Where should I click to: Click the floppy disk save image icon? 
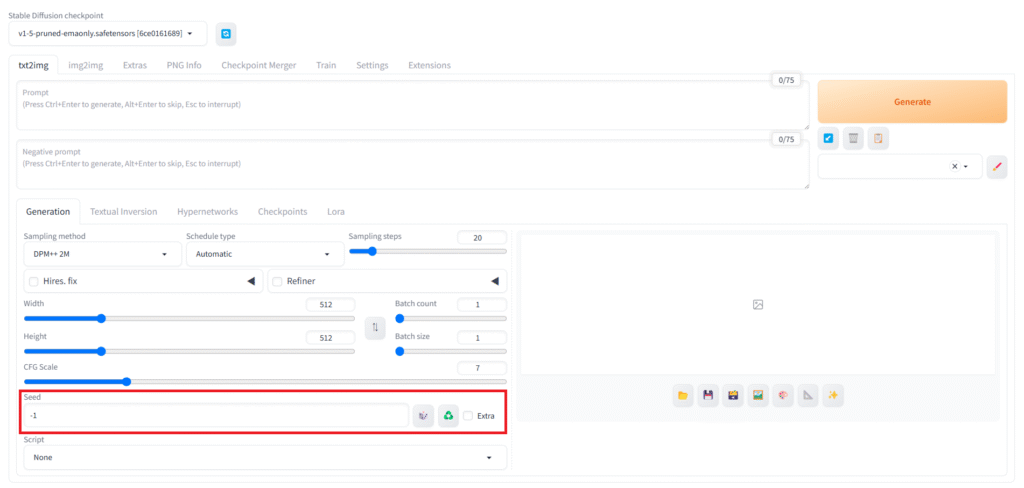pyautogui.click(x=708, y=395)
